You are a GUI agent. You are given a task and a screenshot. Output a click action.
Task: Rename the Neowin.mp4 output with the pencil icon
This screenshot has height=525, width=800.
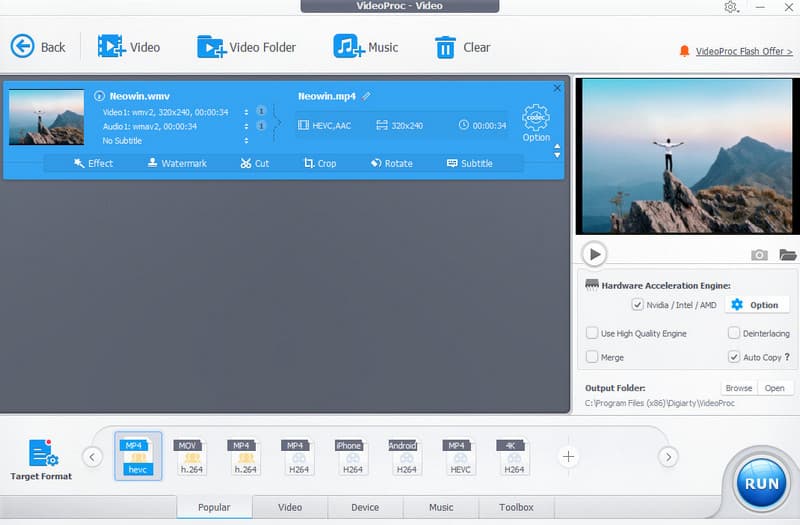(367, 96)
